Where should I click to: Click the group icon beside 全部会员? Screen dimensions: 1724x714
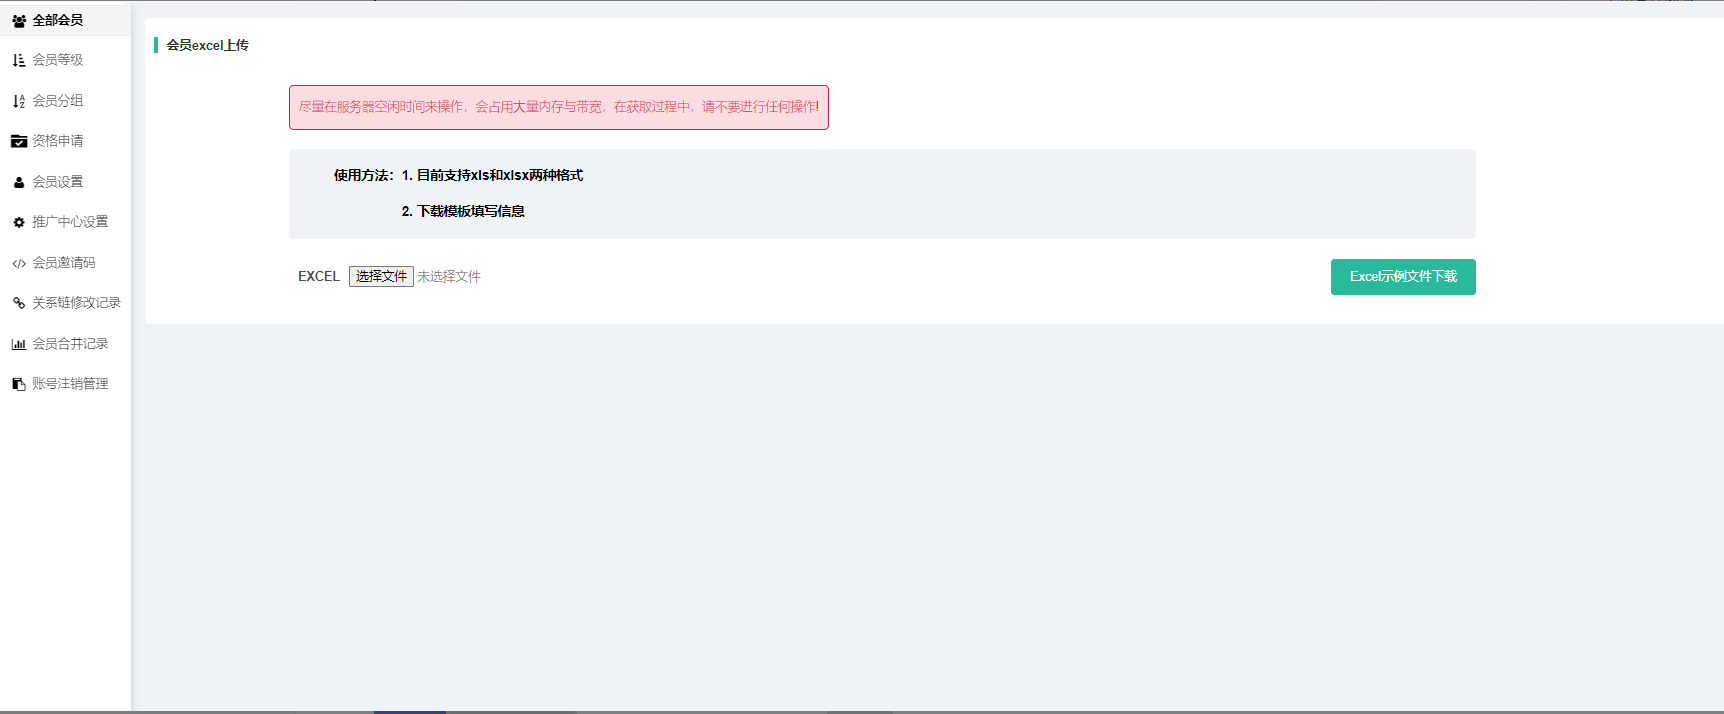pyautogui.click(x=19, y=21)
